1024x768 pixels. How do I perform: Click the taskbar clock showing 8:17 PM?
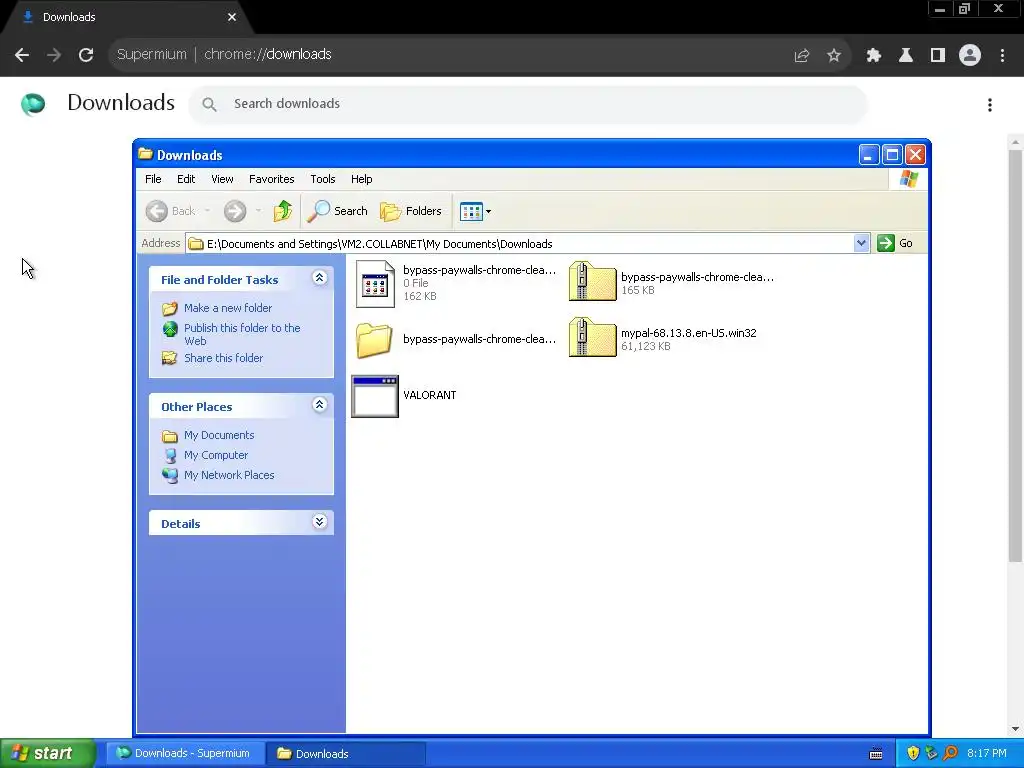pos(987,753)
